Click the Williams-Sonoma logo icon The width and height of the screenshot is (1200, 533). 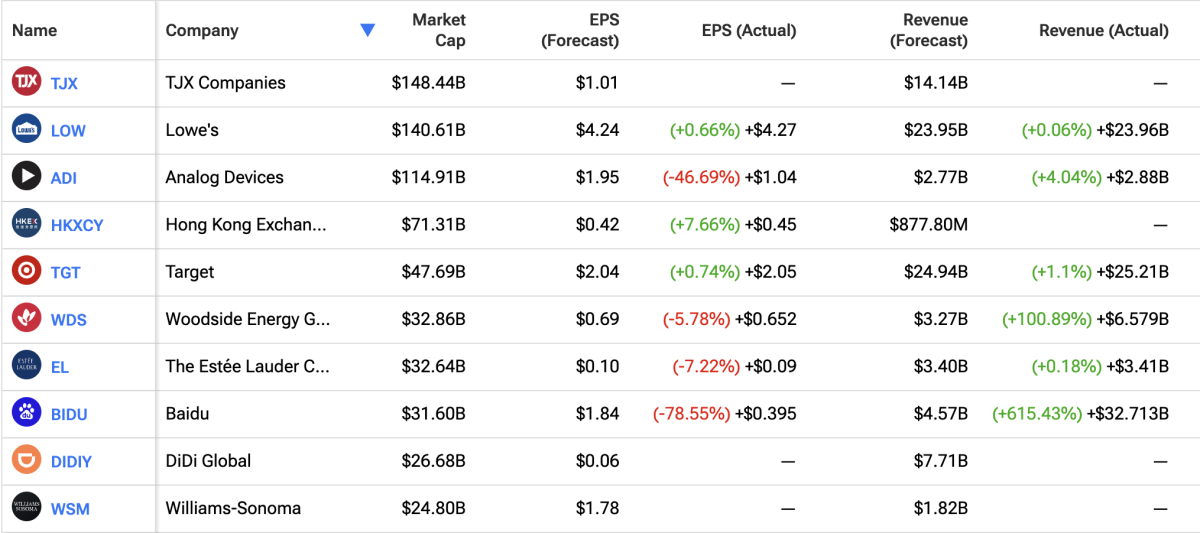point(26,508)
